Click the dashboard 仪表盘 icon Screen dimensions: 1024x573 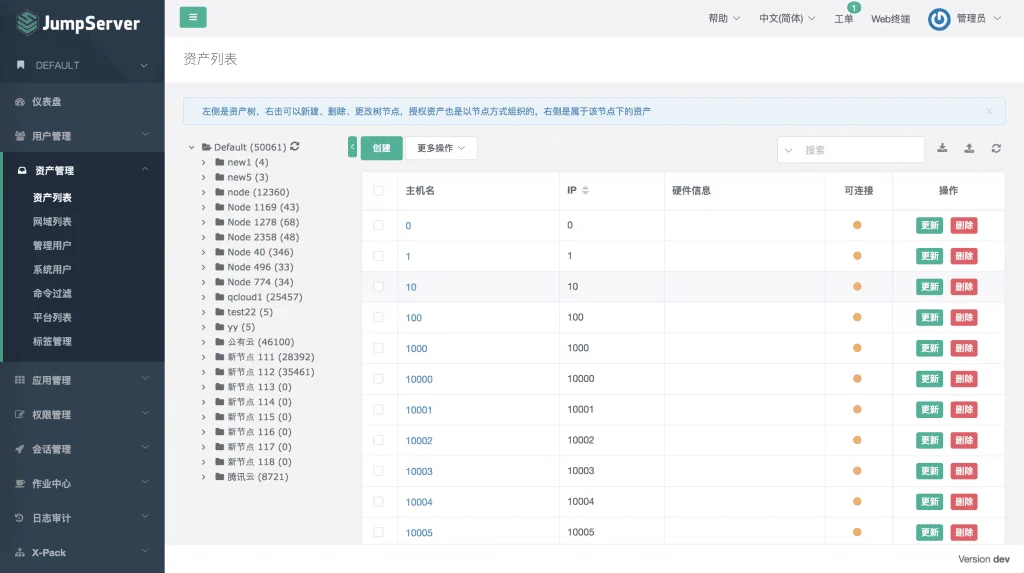tap(20, 102)
